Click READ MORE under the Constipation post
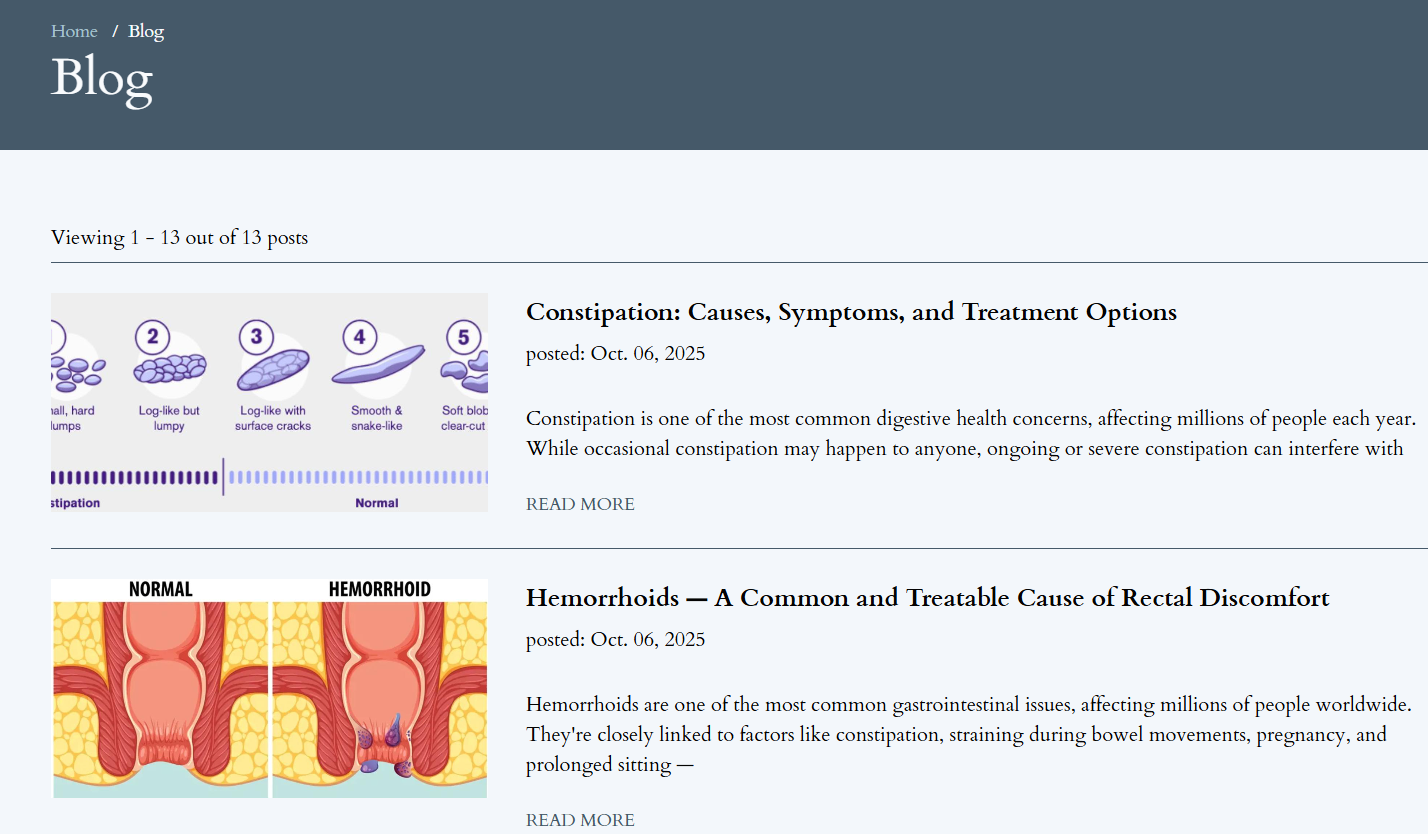This screenshot has height=834, width=1428. (x=580, y=504)
